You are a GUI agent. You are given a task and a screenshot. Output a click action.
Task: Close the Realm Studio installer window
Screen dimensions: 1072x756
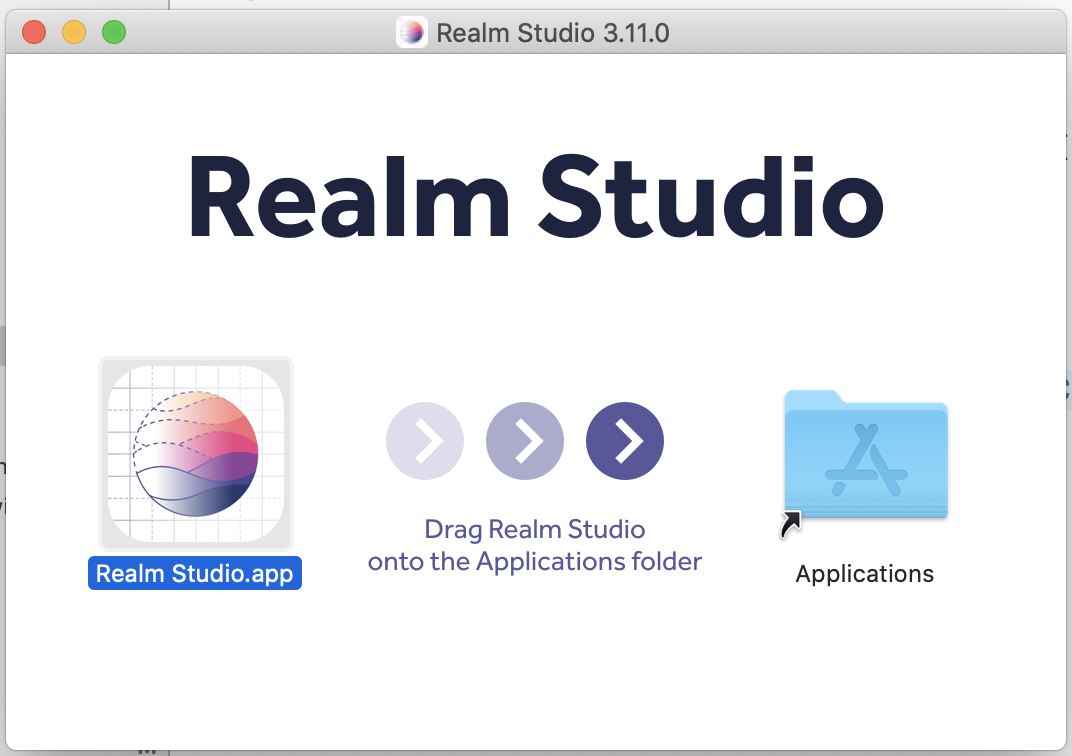click(x=34, y=32)
